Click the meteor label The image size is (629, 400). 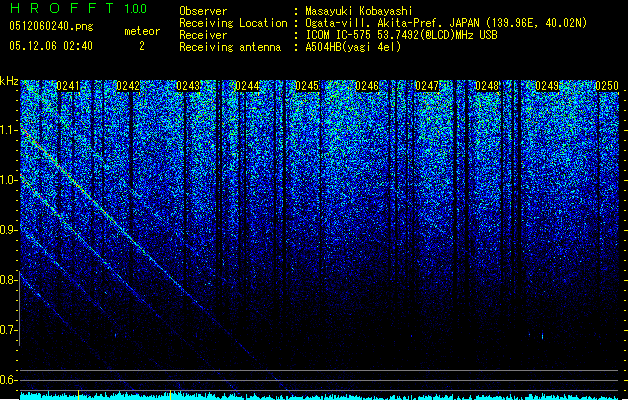pos(142,31)
